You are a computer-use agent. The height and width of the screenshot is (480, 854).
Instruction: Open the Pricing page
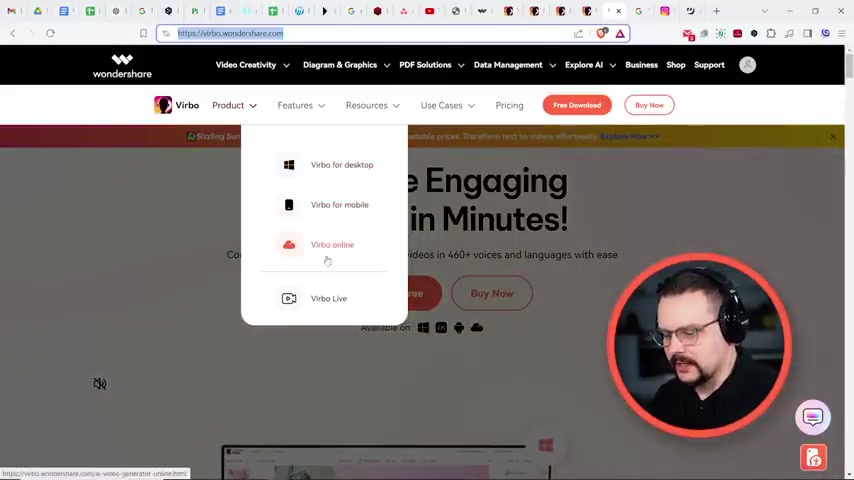click(x=509, y=105)
